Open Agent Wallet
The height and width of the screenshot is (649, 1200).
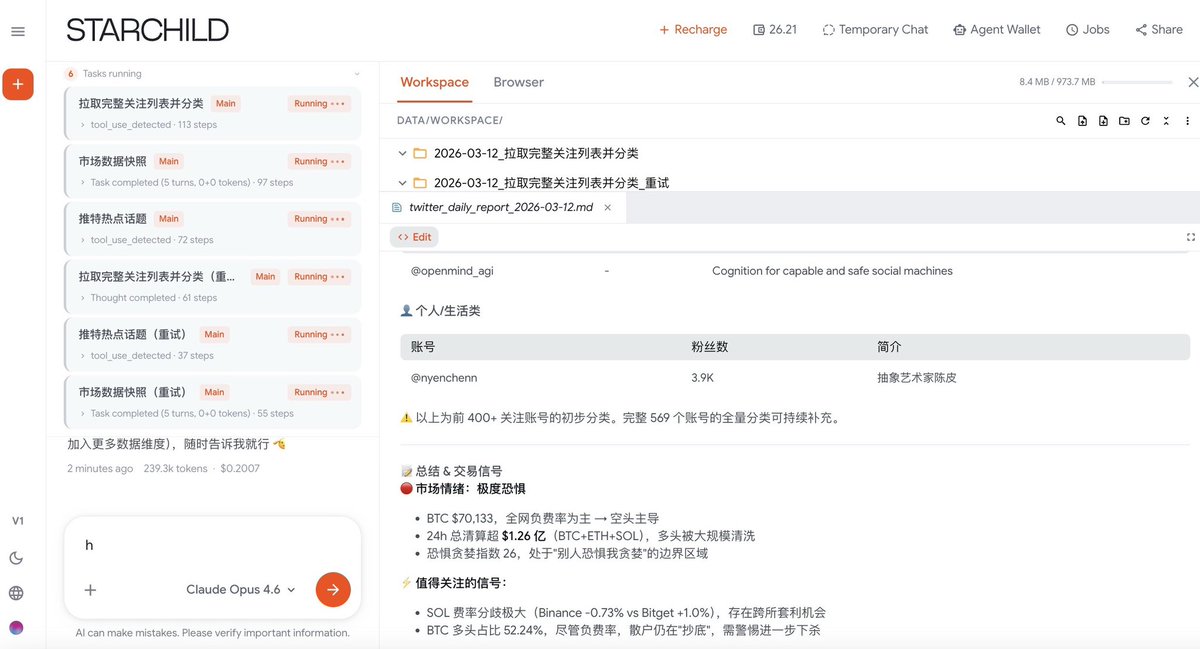pos(997,30)
